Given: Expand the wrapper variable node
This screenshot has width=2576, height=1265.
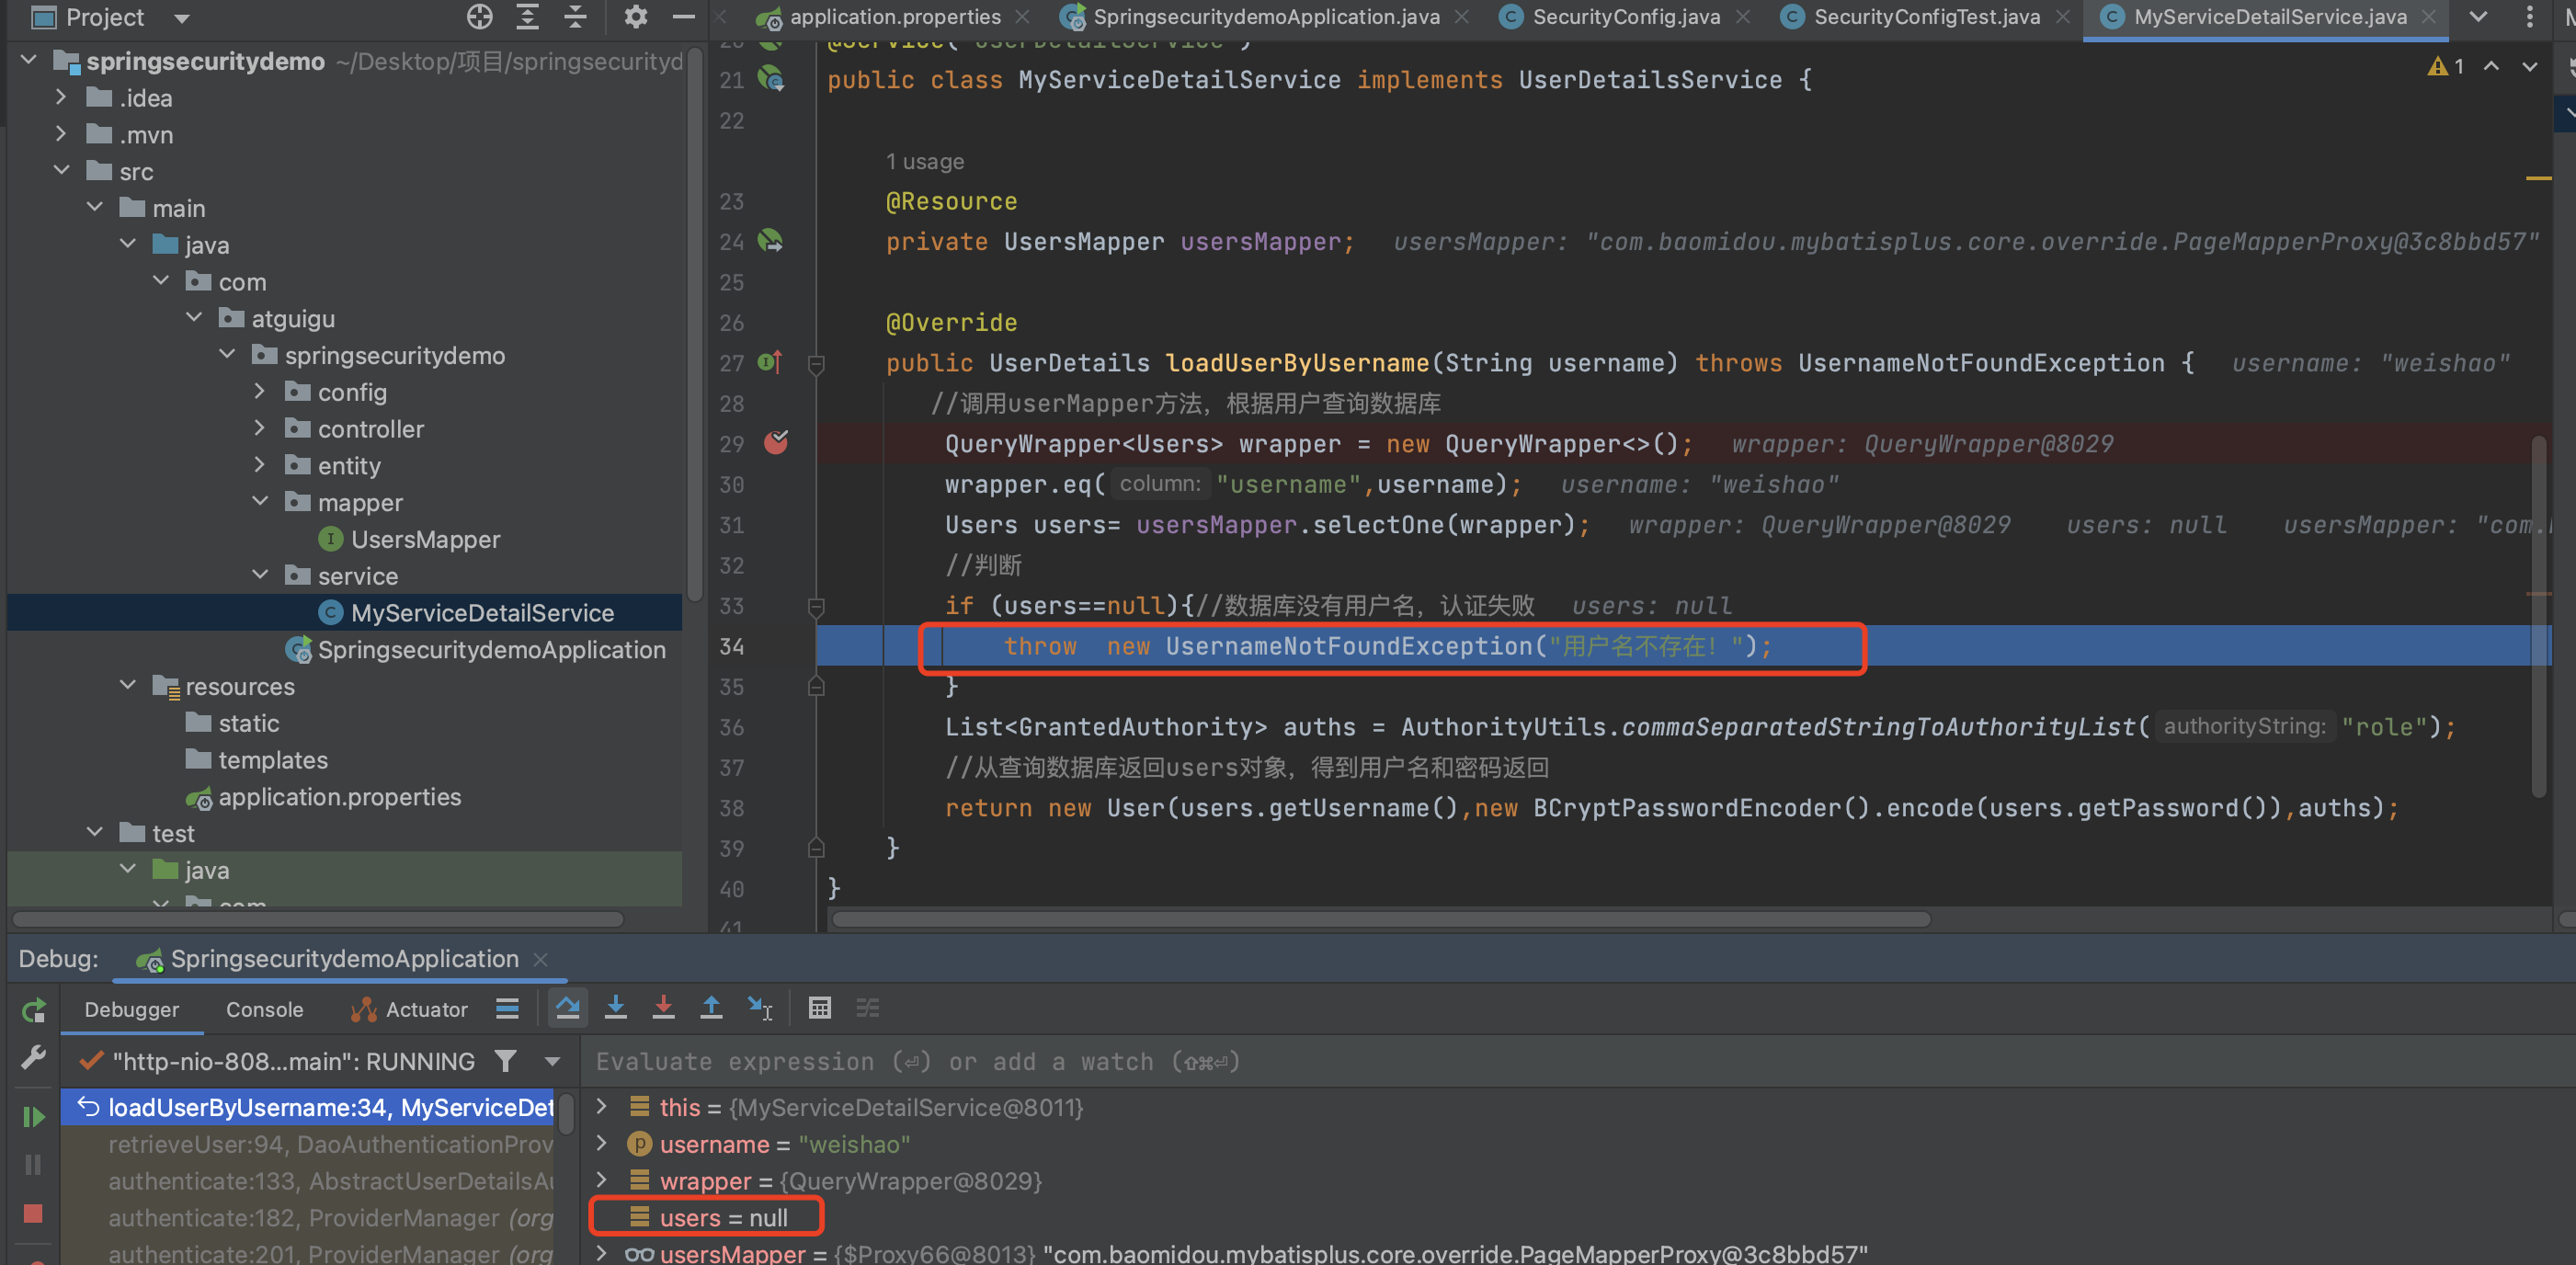Looking at the screenshot, I should [x=602, y=1181].
